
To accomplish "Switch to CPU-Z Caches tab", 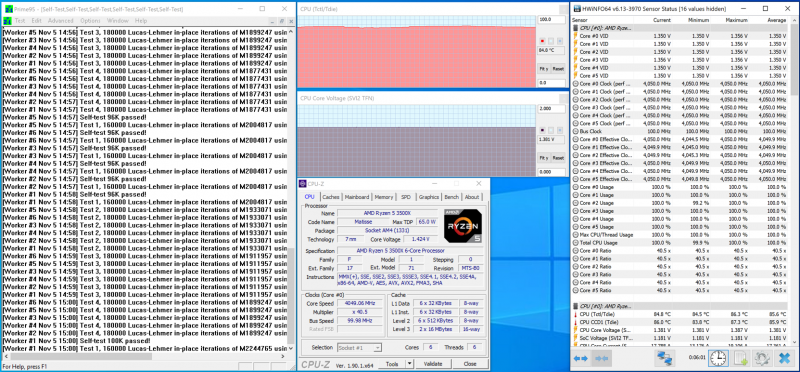I will click(331, 197).
